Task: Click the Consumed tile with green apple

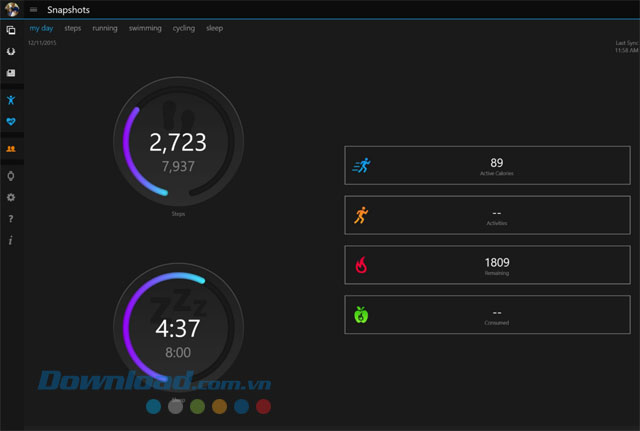Action: click(x=488, y=315)
